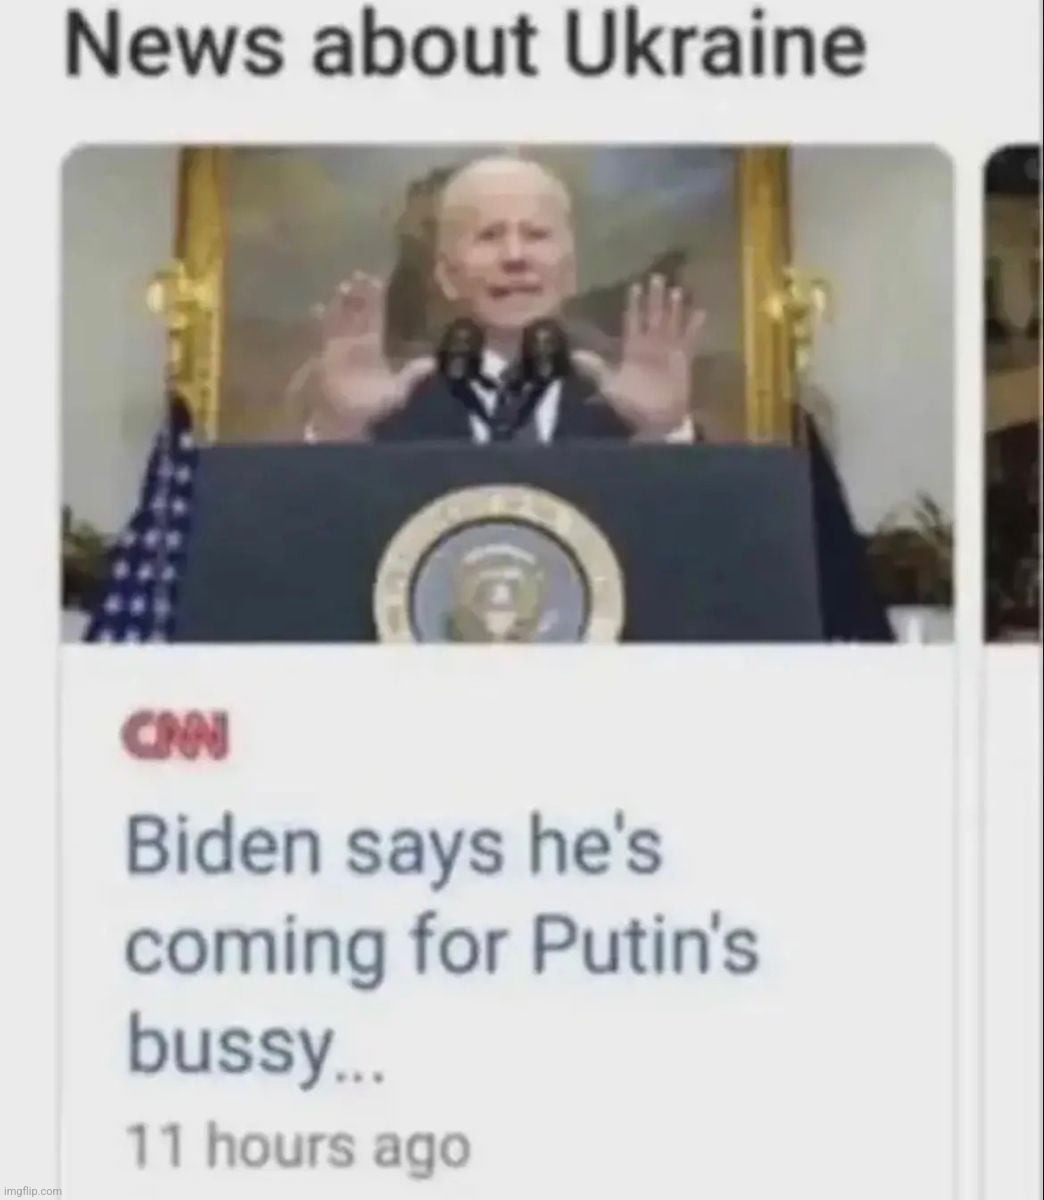Click the plant at photo's right edge
1044x1200 pixels.
[x=910, y=558]
